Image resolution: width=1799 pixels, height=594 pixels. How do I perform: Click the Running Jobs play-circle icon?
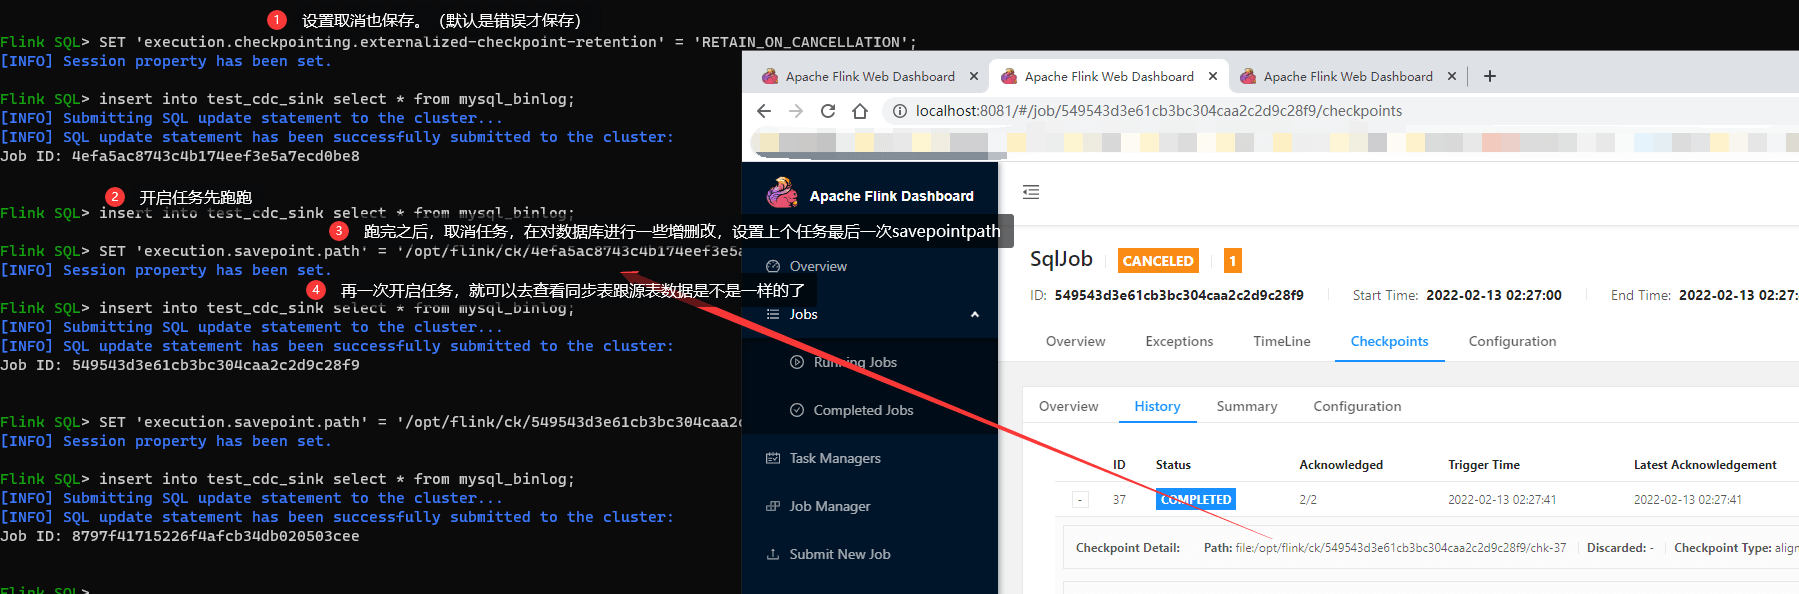coord(797,362)
